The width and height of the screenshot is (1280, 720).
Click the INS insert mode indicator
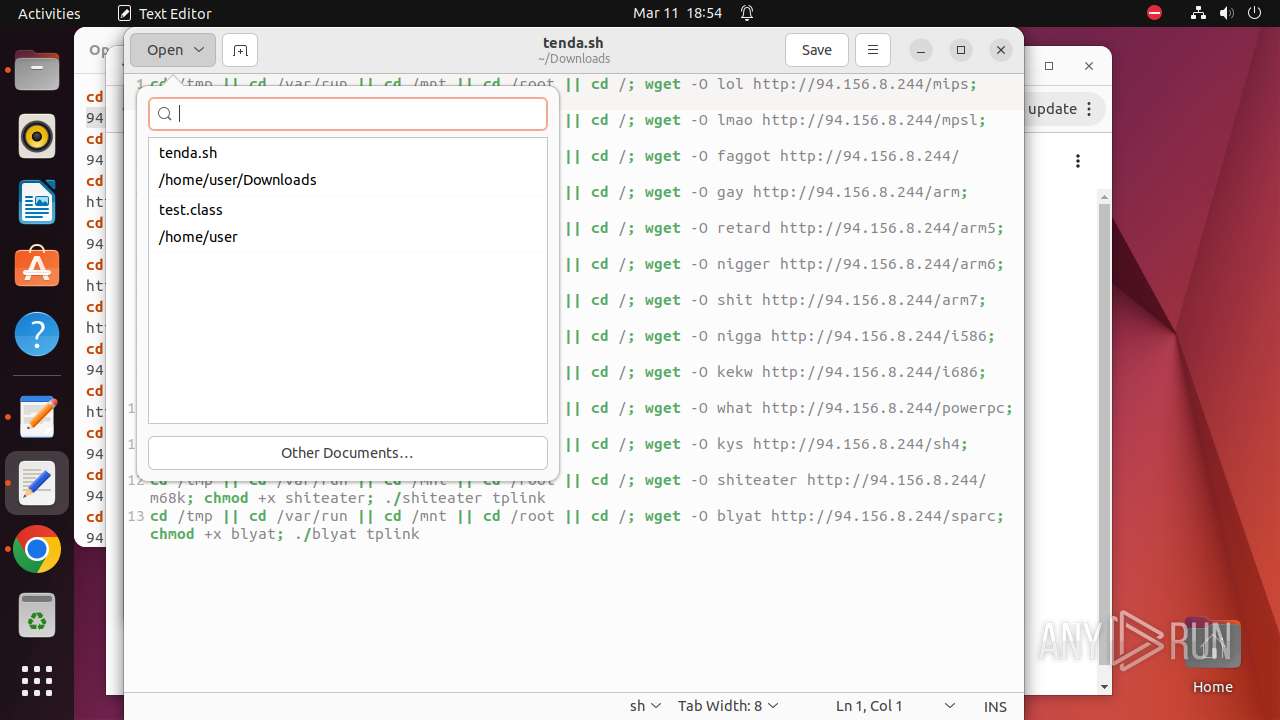pyautogui.click(x=995, y=706)
